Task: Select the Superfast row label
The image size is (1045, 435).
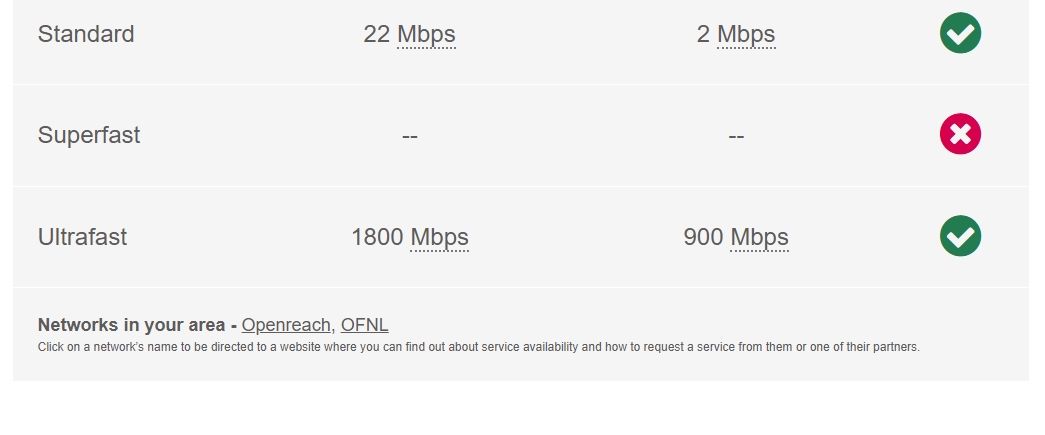Action: tap(89, 135)
